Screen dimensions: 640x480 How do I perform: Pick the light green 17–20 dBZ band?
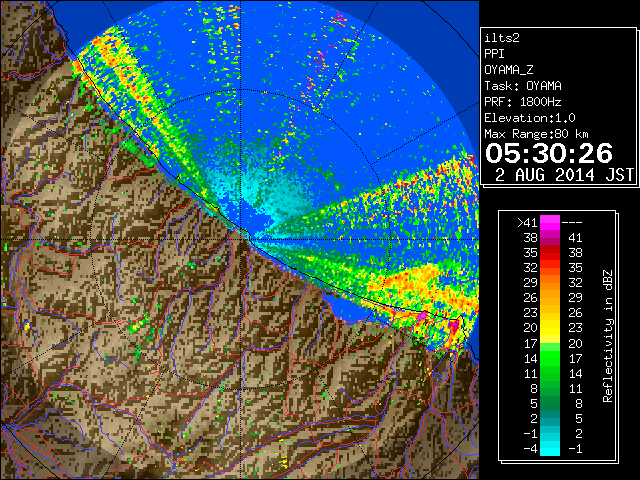550,343
